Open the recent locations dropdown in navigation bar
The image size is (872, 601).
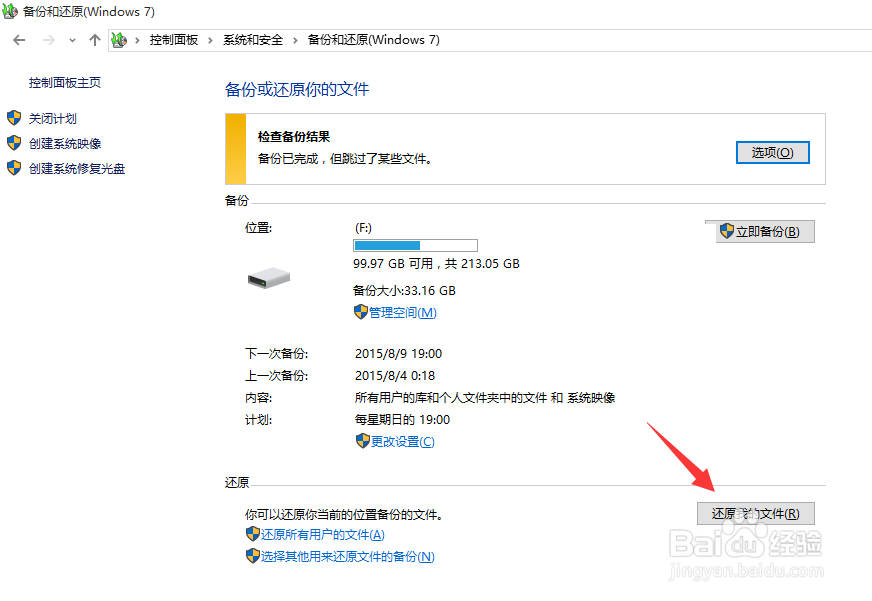(70, 40)
